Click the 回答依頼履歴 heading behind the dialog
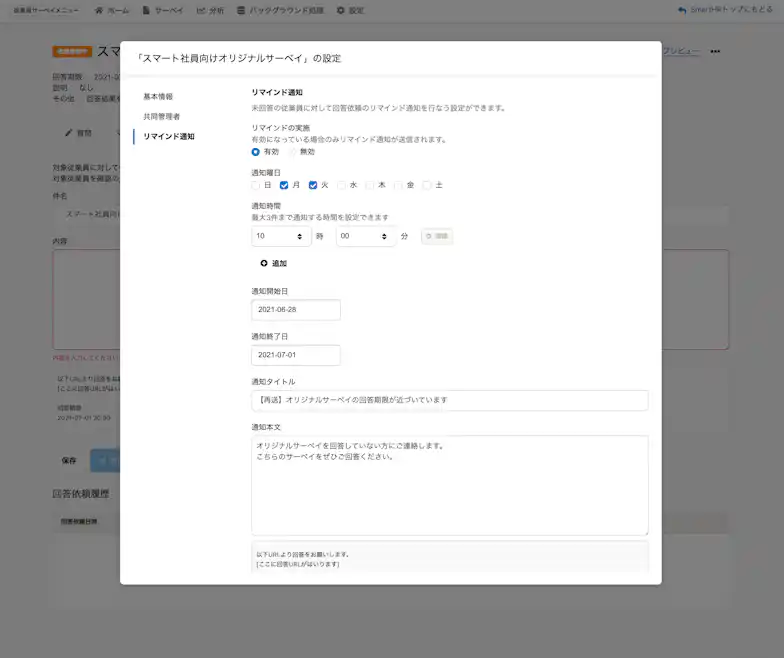This screenshot has width=784, height=658. [80, 494]
